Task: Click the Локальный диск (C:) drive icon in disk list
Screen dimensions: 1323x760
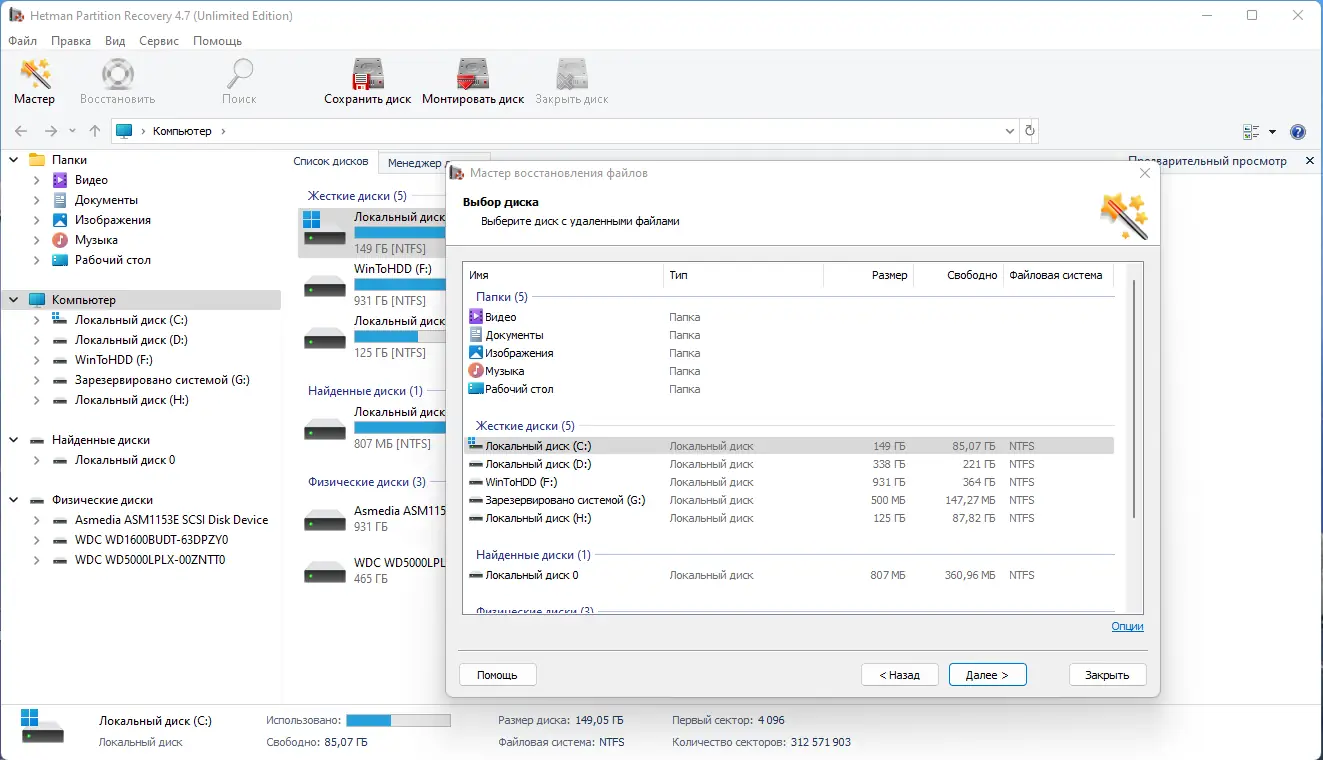Action: pyautogui.click(x=324, y=228)
